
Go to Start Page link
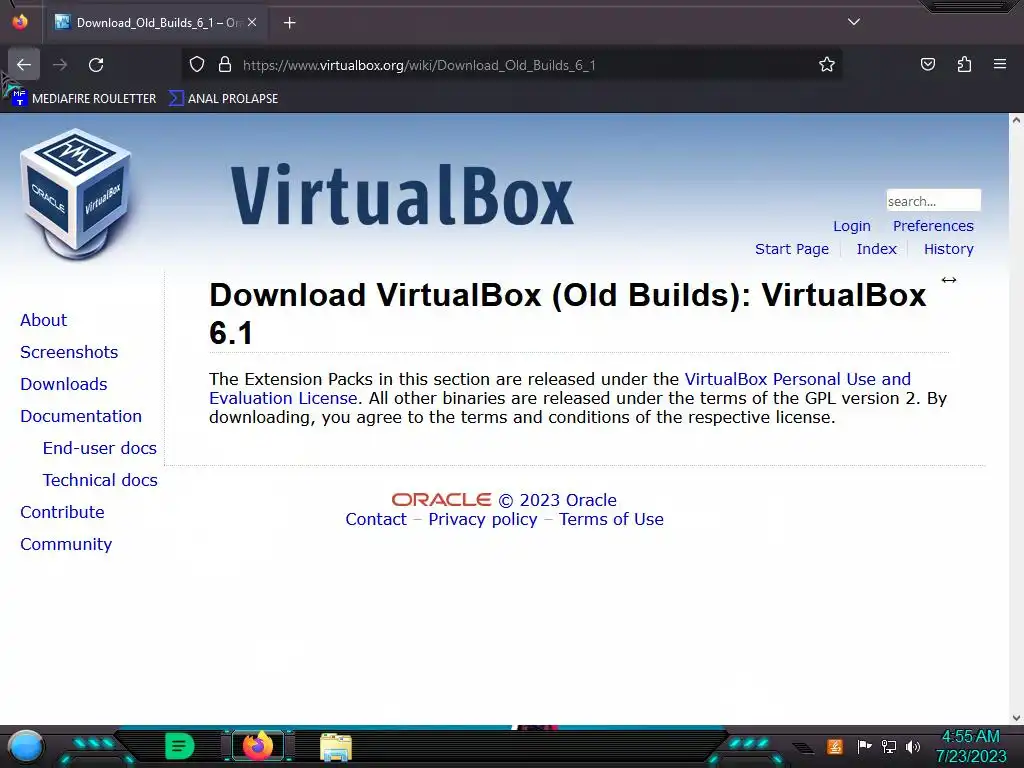coord(792,249)
